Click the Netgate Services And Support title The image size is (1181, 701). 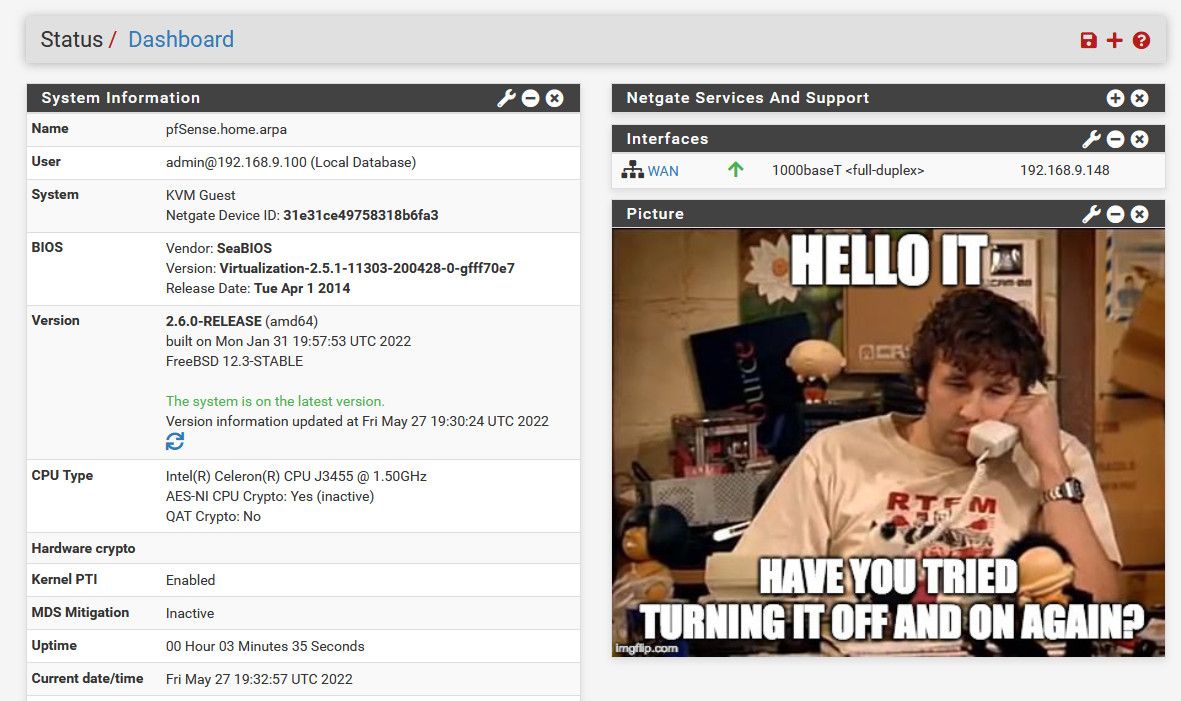pyautogui.click(x=748, y=98)
